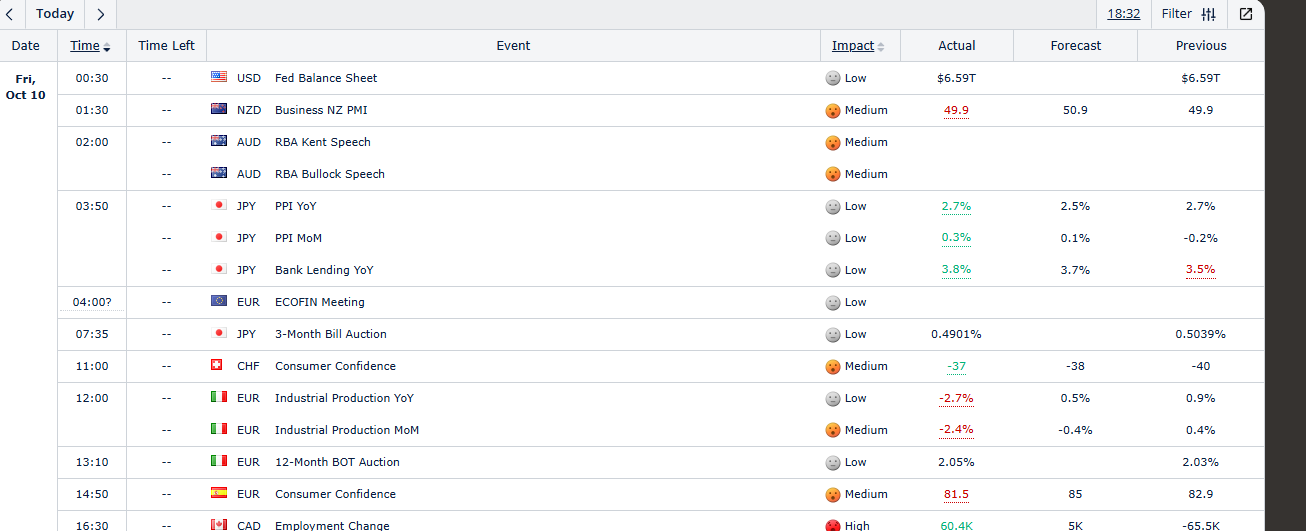The width and height of the screenshot is (1306, 531).
Task: Go to previous day with left arrow
Action: point(10,14)
